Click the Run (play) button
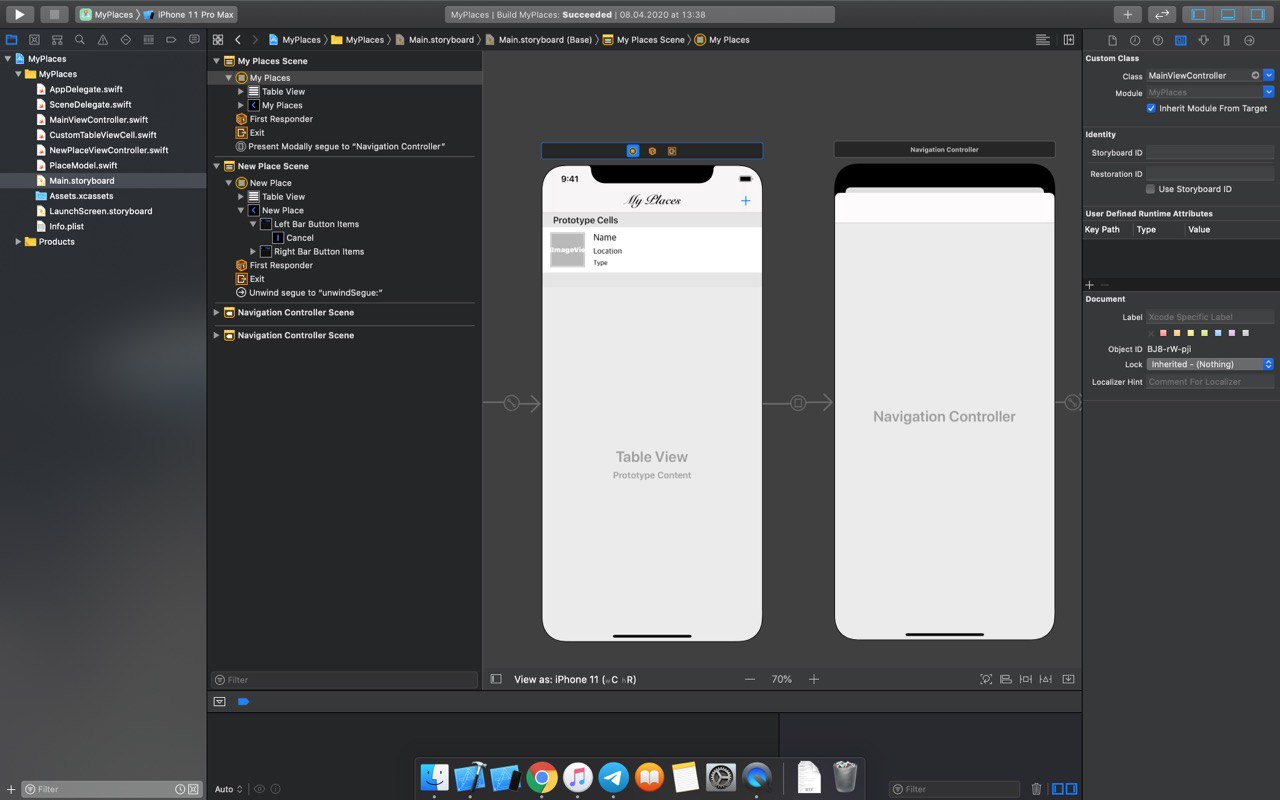The width and height of the screenshot is (1280, 800). pos(20,14)
